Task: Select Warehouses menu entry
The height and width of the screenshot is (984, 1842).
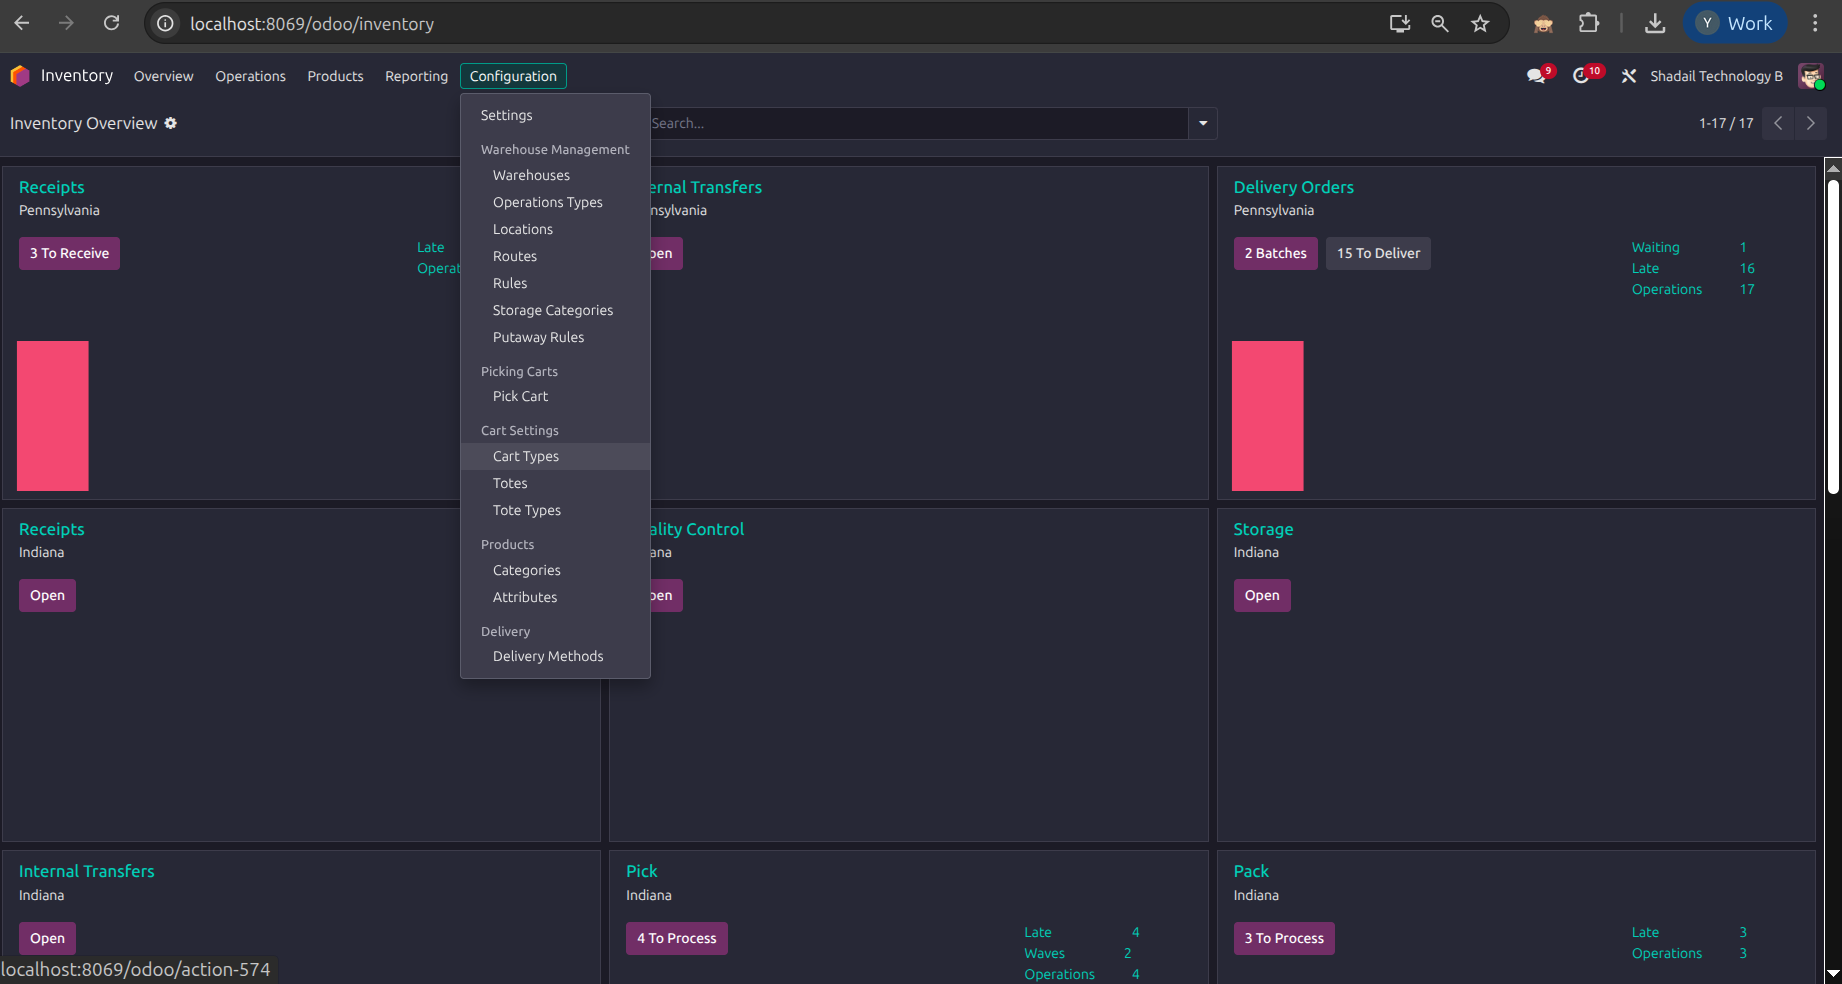Action: [555, 175]
